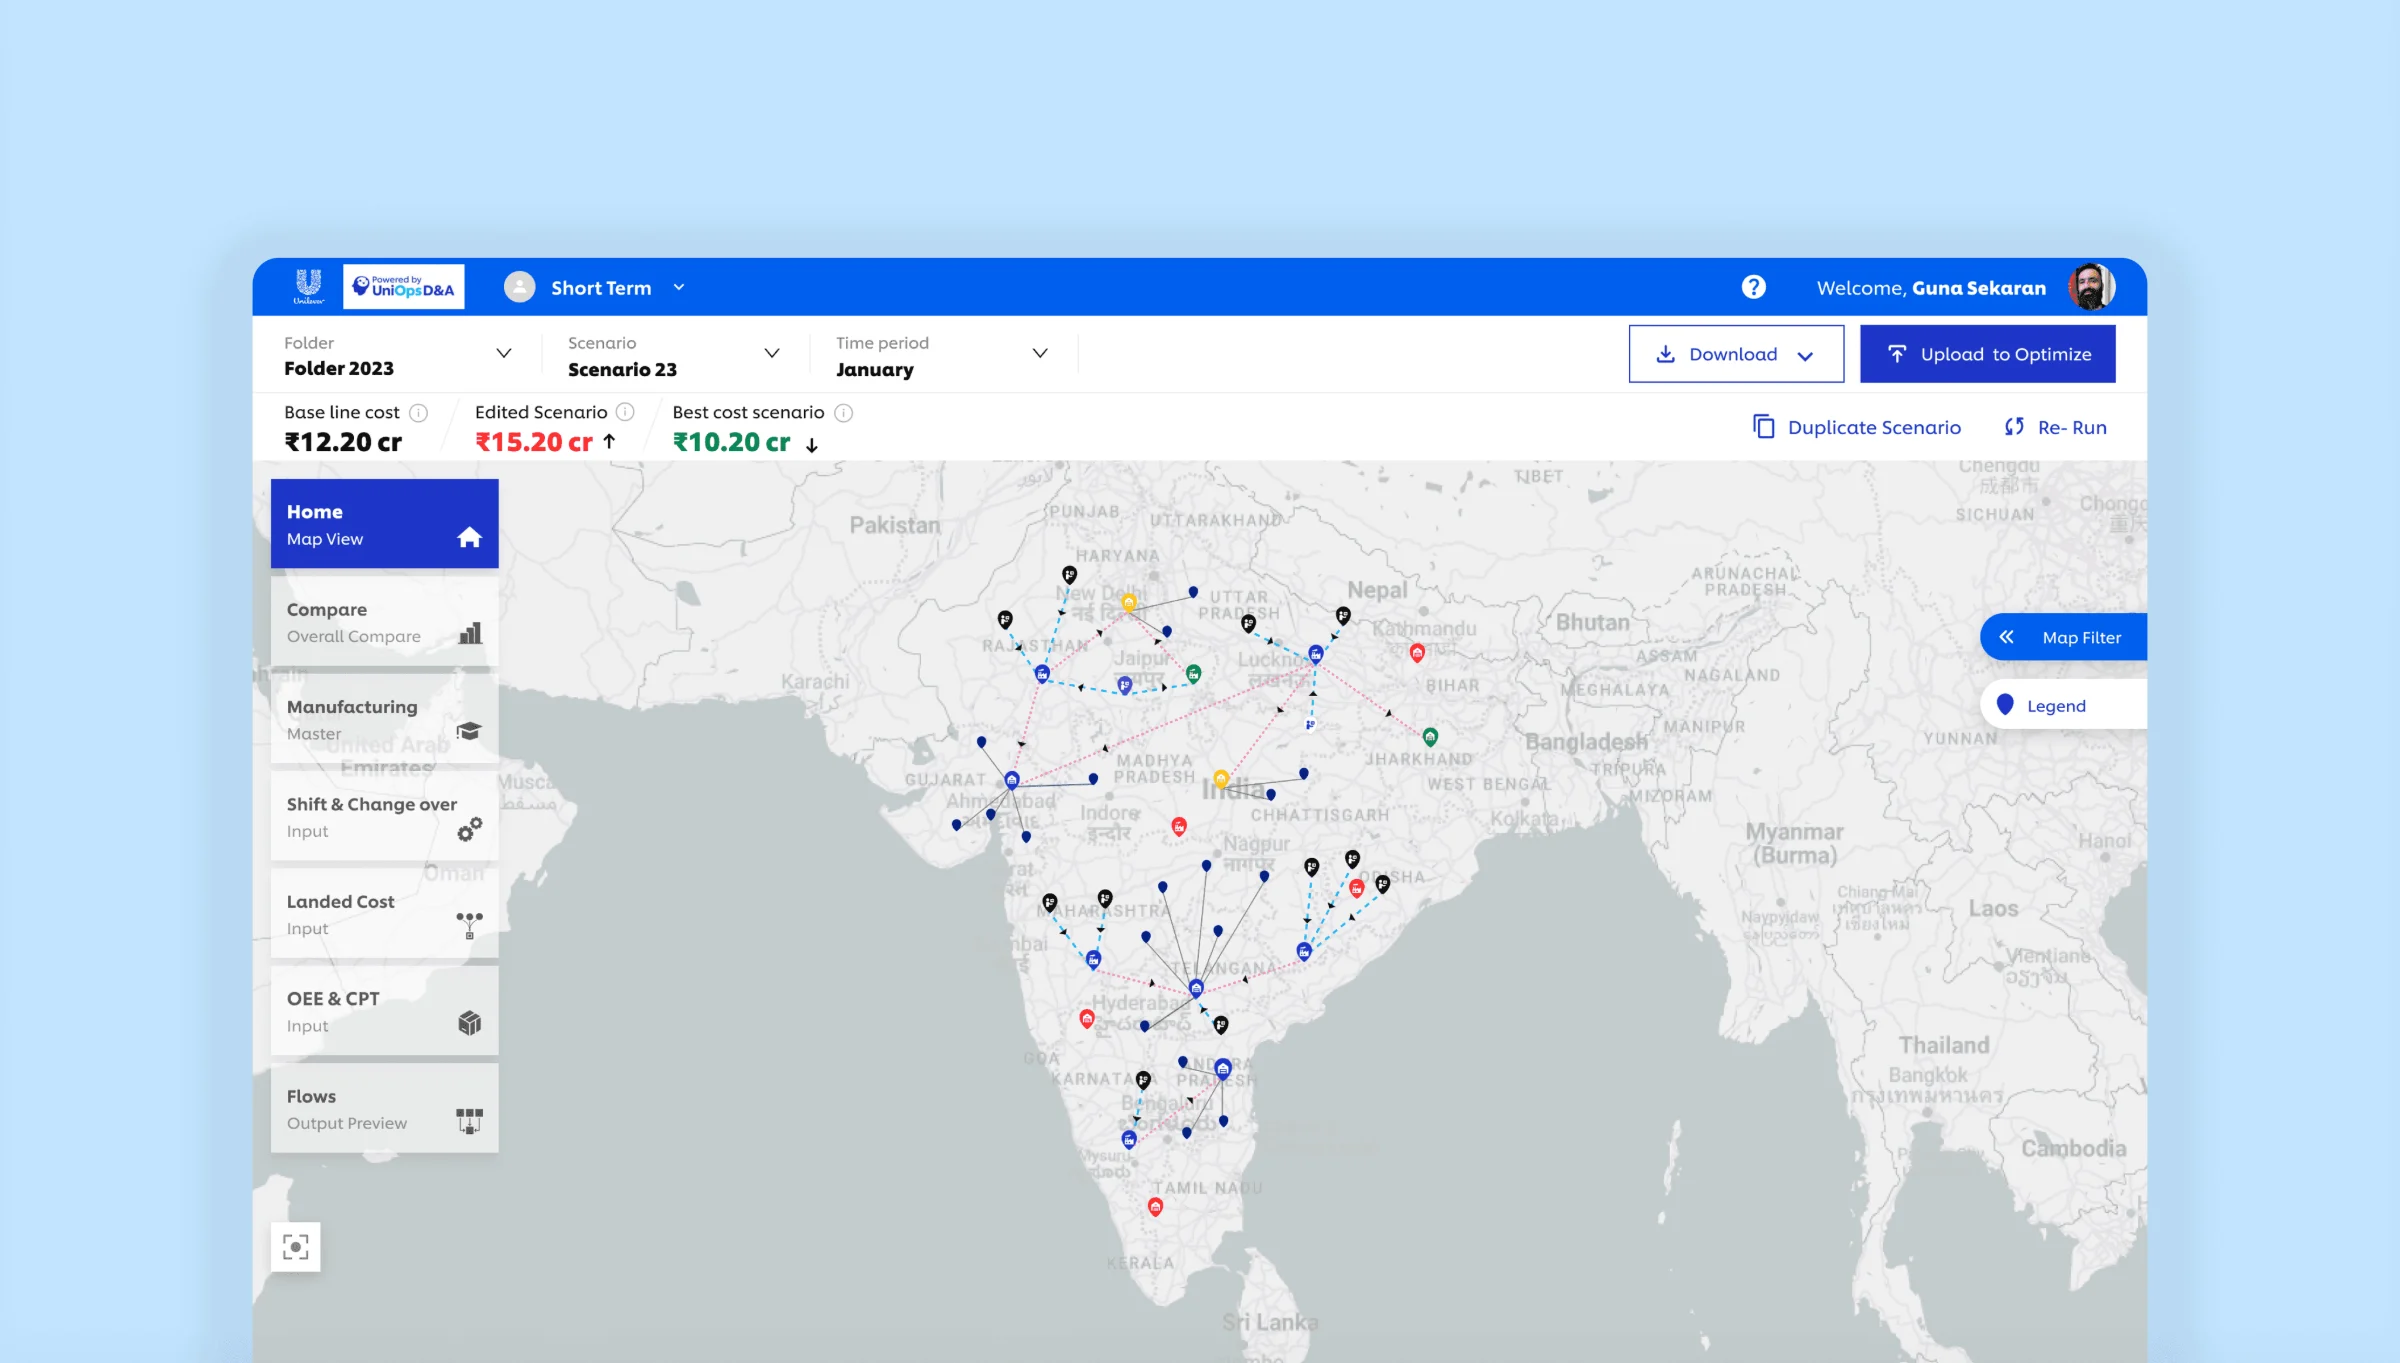Open Compare Overall Compare menu item
Viewport: 2400px width, 1363px height.
384,621
